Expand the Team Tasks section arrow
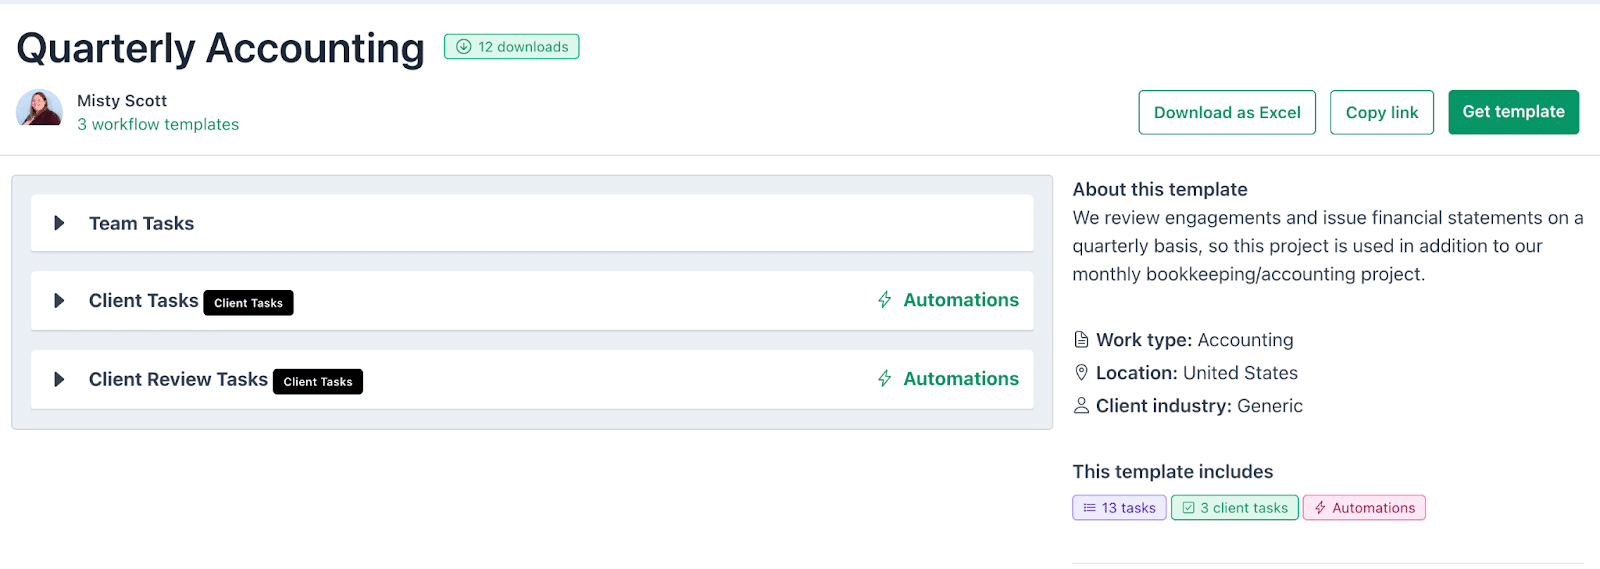The width and height of the screenshot is (1600, 569). (59, 223)
